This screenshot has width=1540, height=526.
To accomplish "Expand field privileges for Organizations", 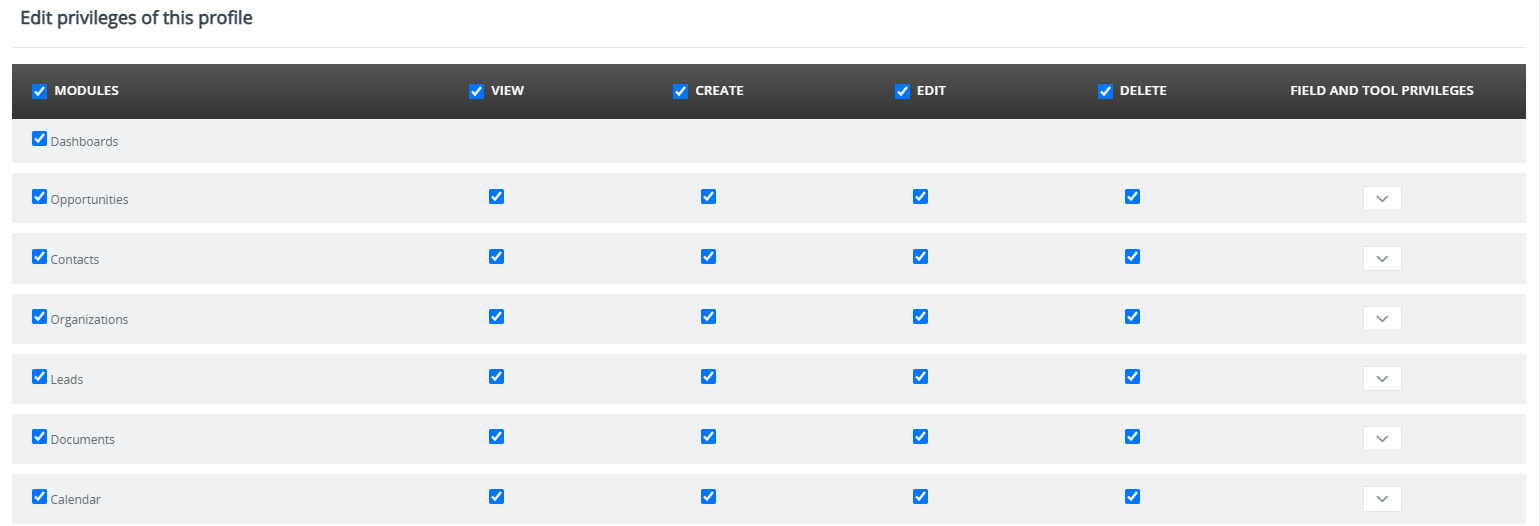I will coord(1382,319).
